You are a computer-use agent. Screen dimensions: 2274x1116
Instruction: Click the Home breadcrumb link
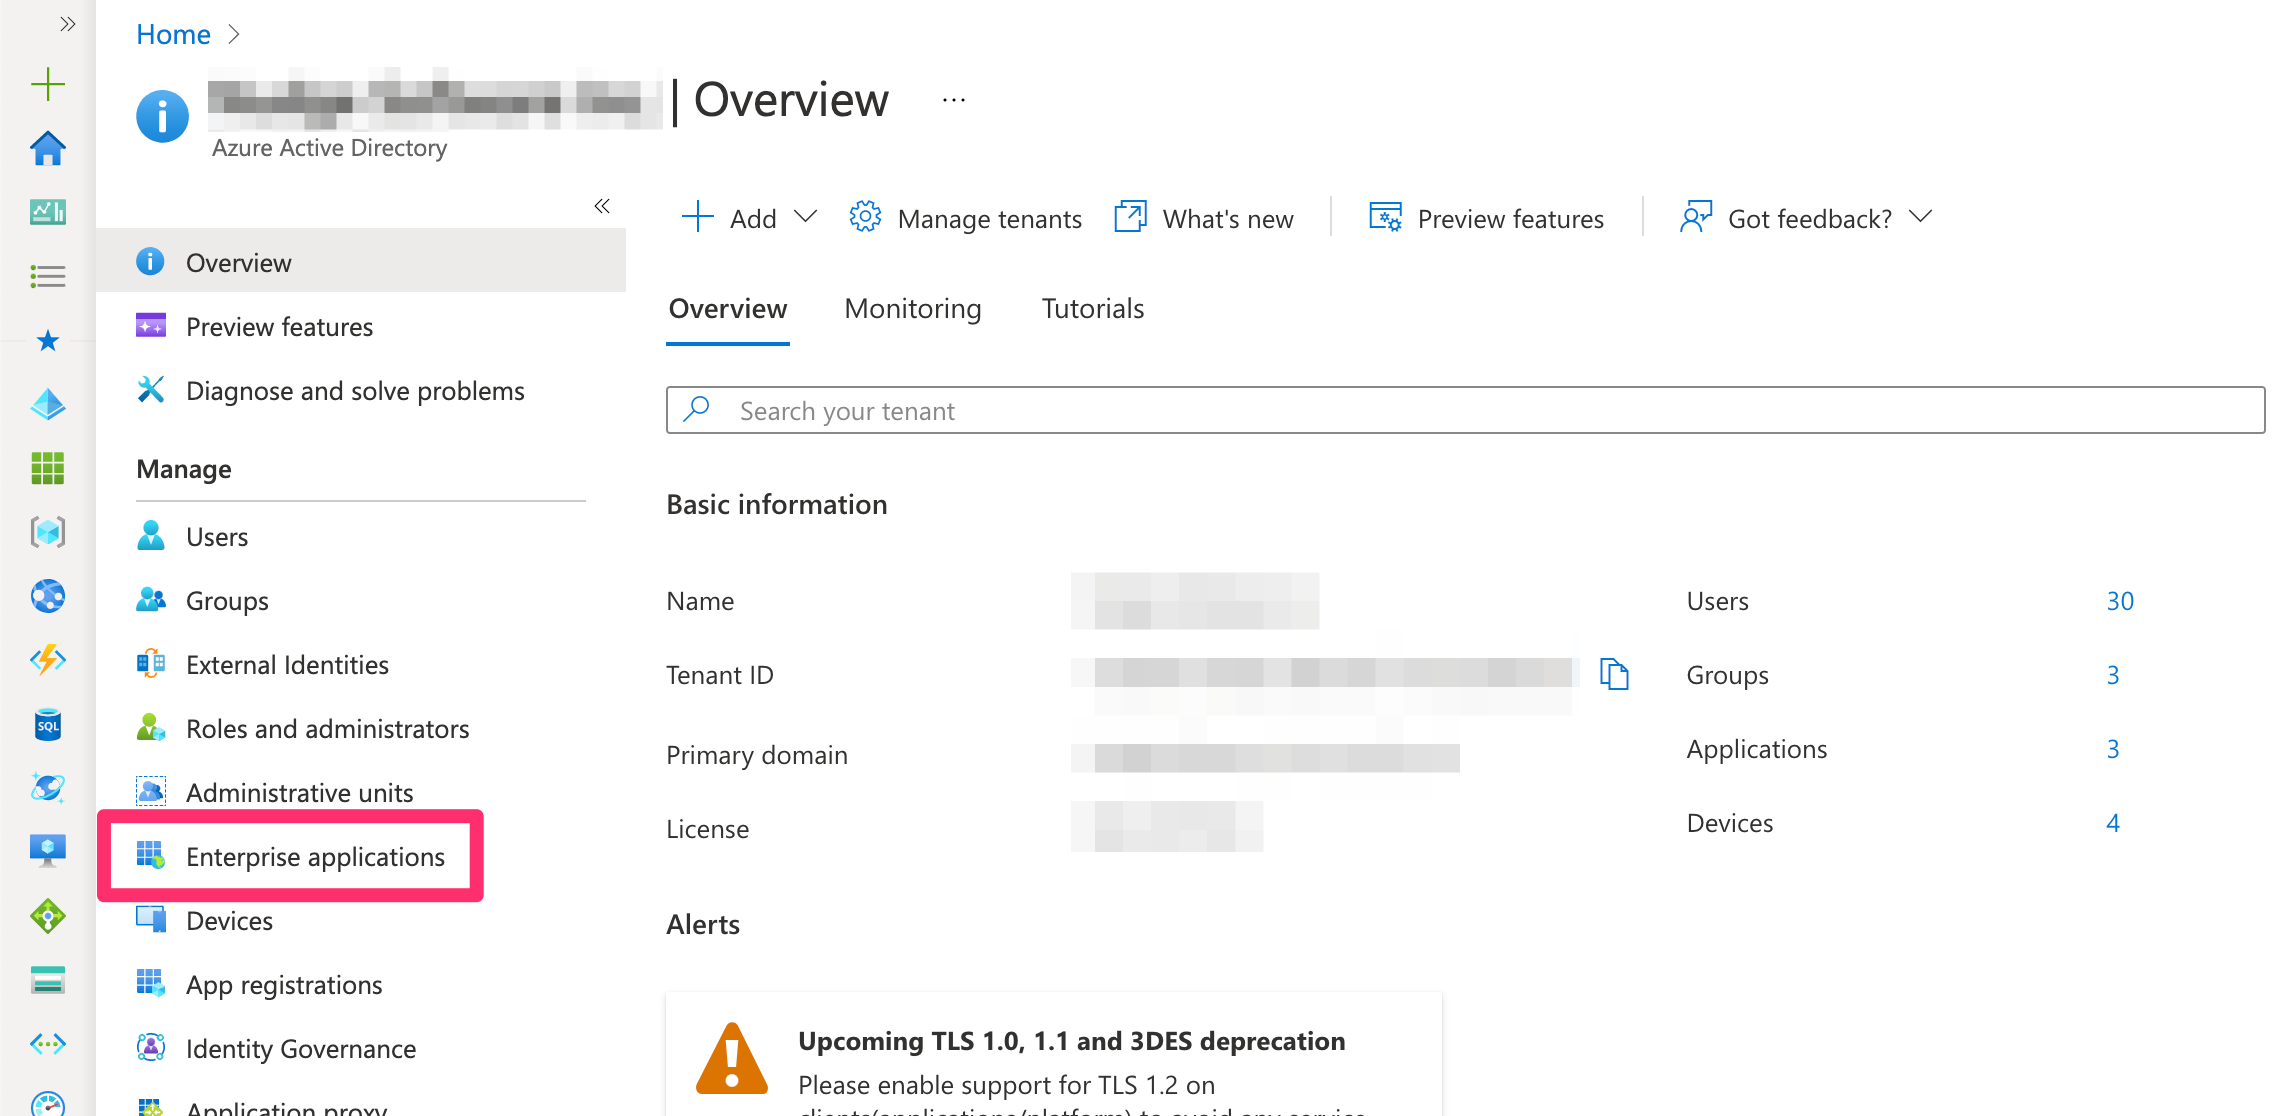point(173,35)
